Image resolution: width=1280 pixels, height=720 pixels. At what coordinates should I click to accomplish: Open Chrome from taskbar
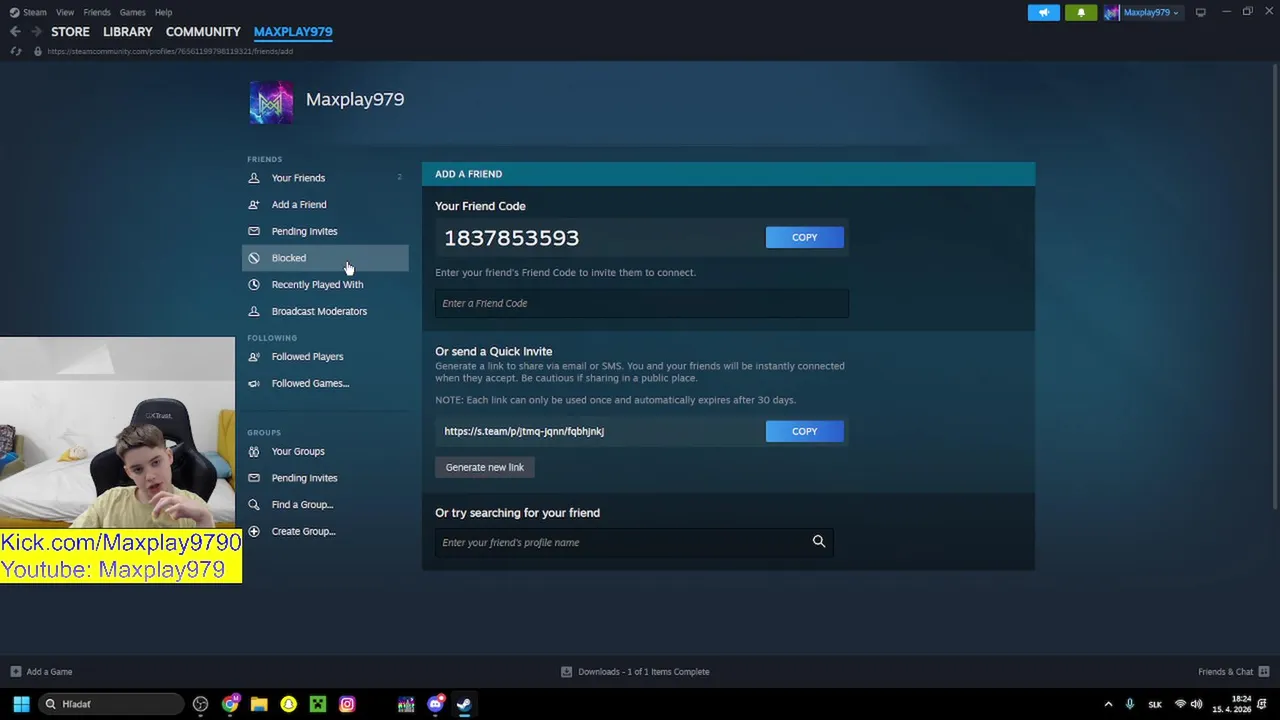(230, 704)
